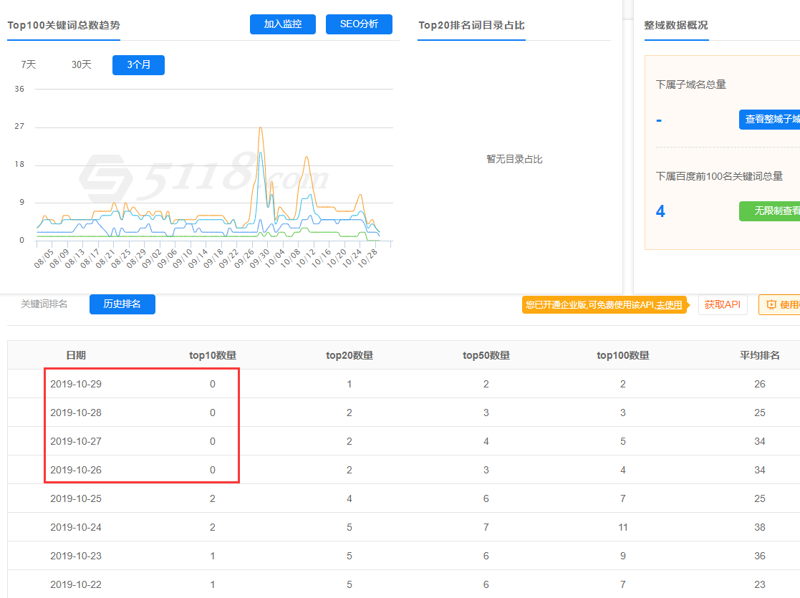The image size is (800, 598).
Task: Click the top10数量 column header
Action: click(212, 355)
